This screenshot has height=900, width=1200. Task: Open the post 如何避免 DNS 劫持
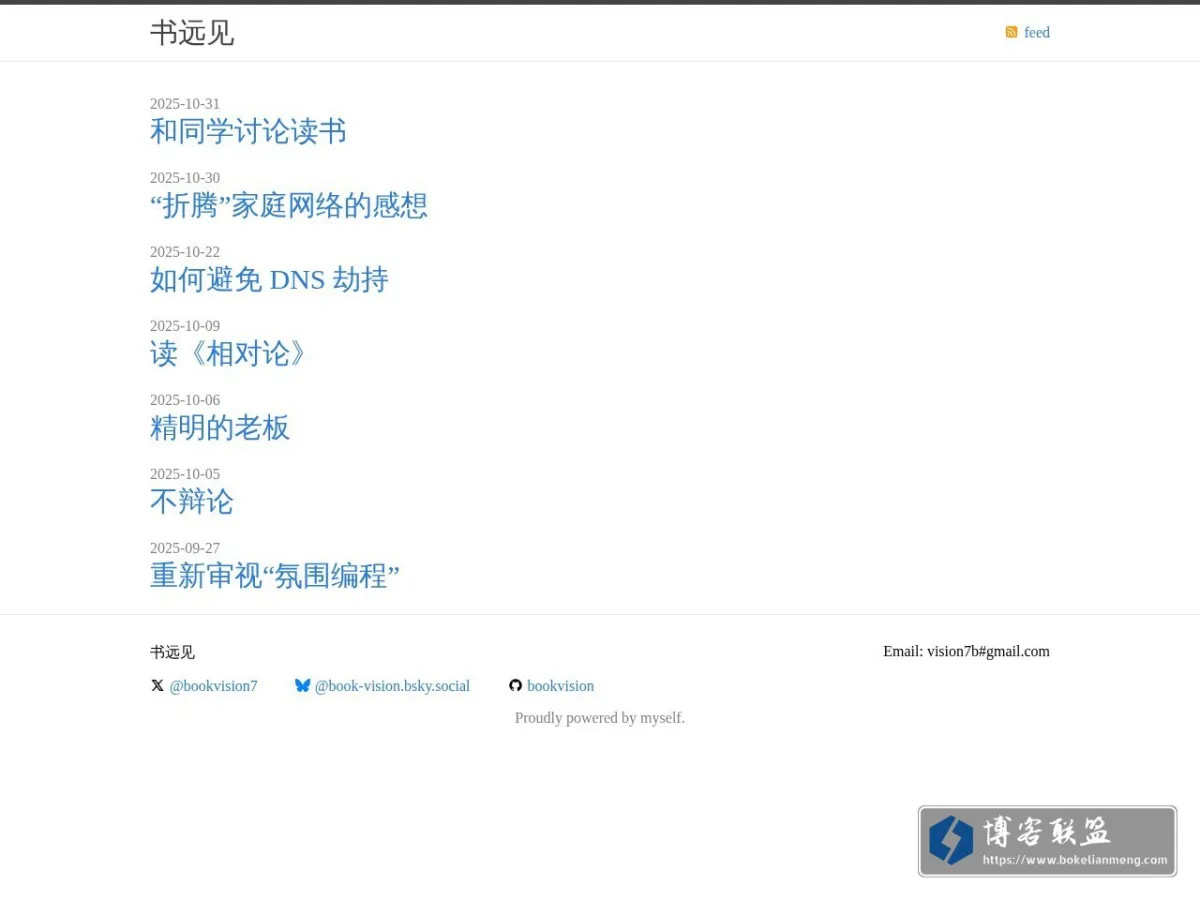(269, 279)
